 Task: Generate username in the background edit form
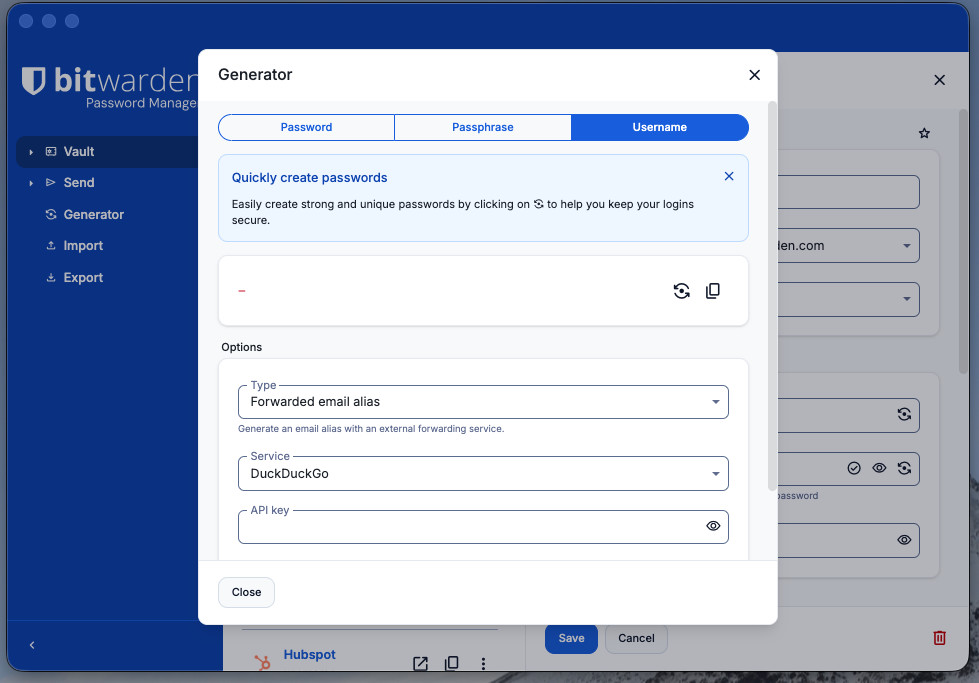click(x=904, y=415)
